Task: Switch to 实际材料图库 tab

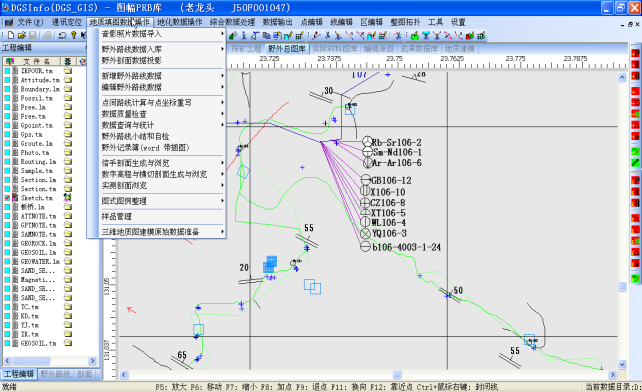Action: tap(335, 49)
